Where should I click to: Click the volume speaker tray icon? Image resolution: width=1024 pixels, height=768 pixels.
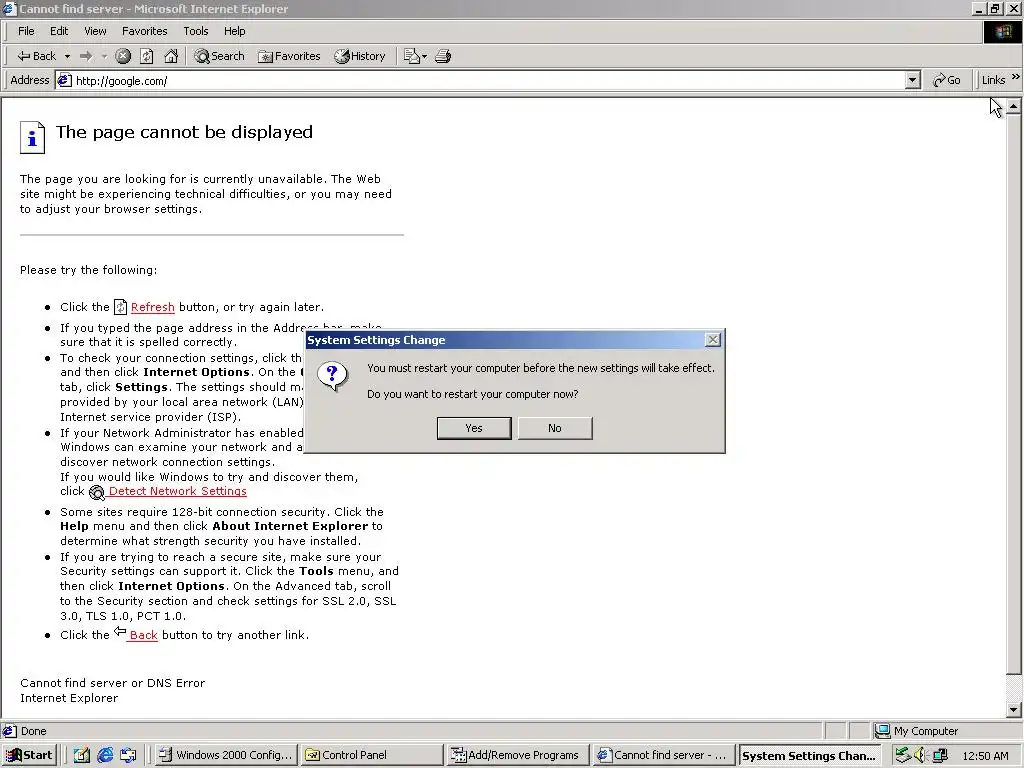[x=921, y=755]
